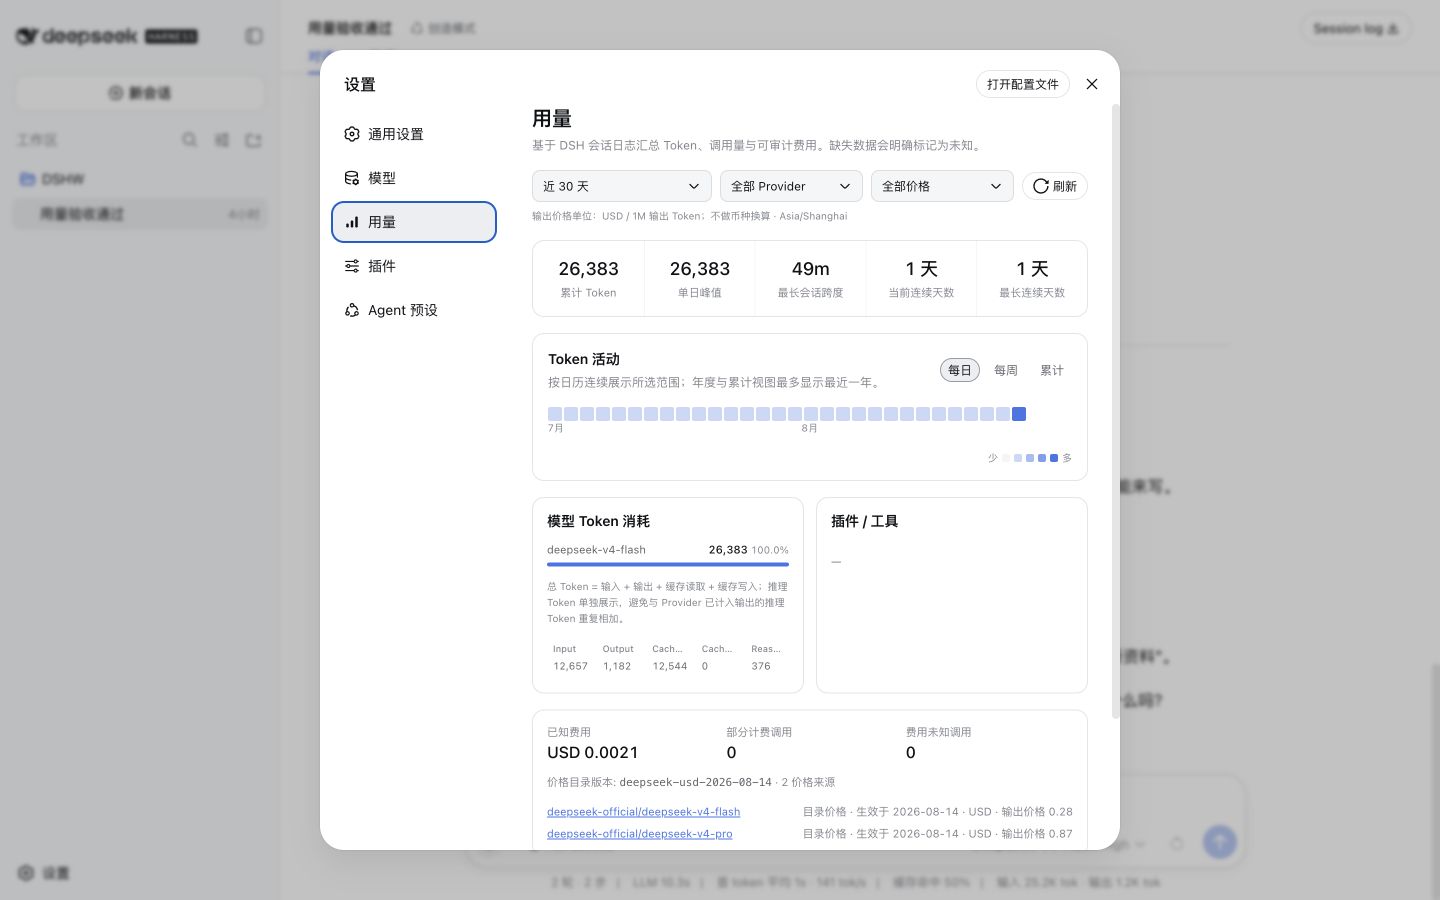Open the 全部价格 dropdown

(x=942, y=186)
